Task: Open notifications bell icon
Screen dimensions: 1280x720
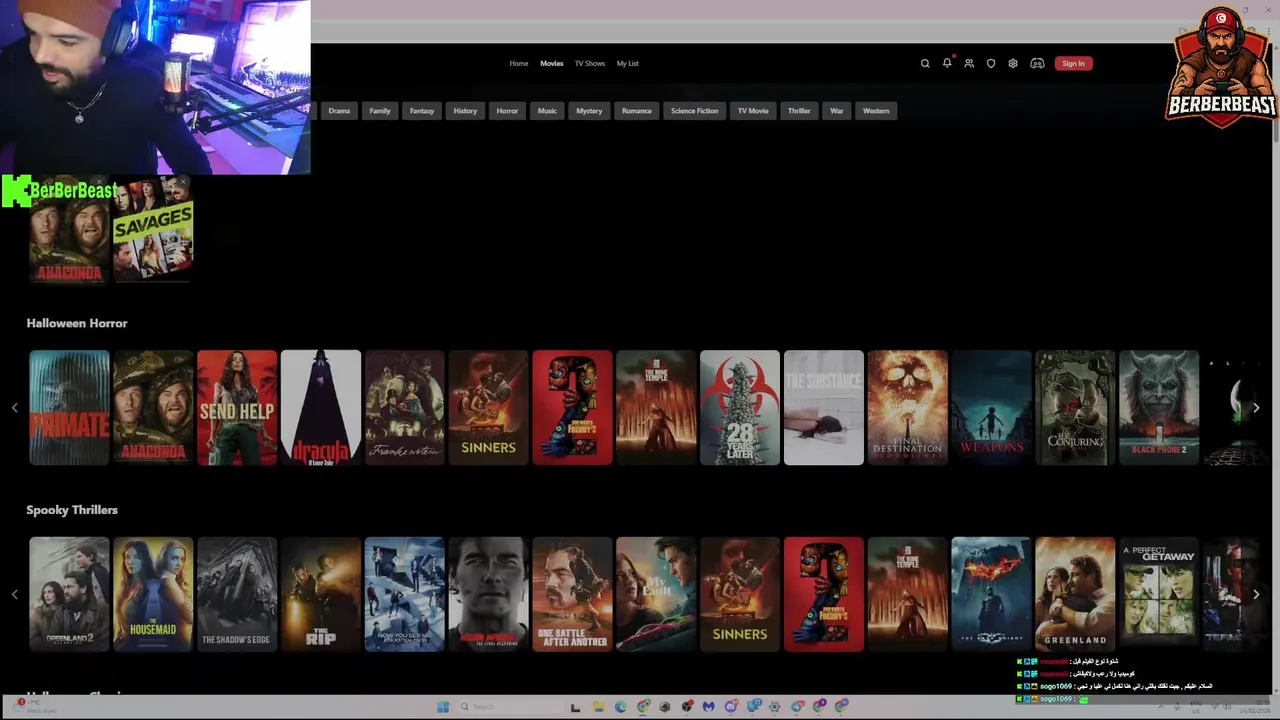Action: coord(947,63)
